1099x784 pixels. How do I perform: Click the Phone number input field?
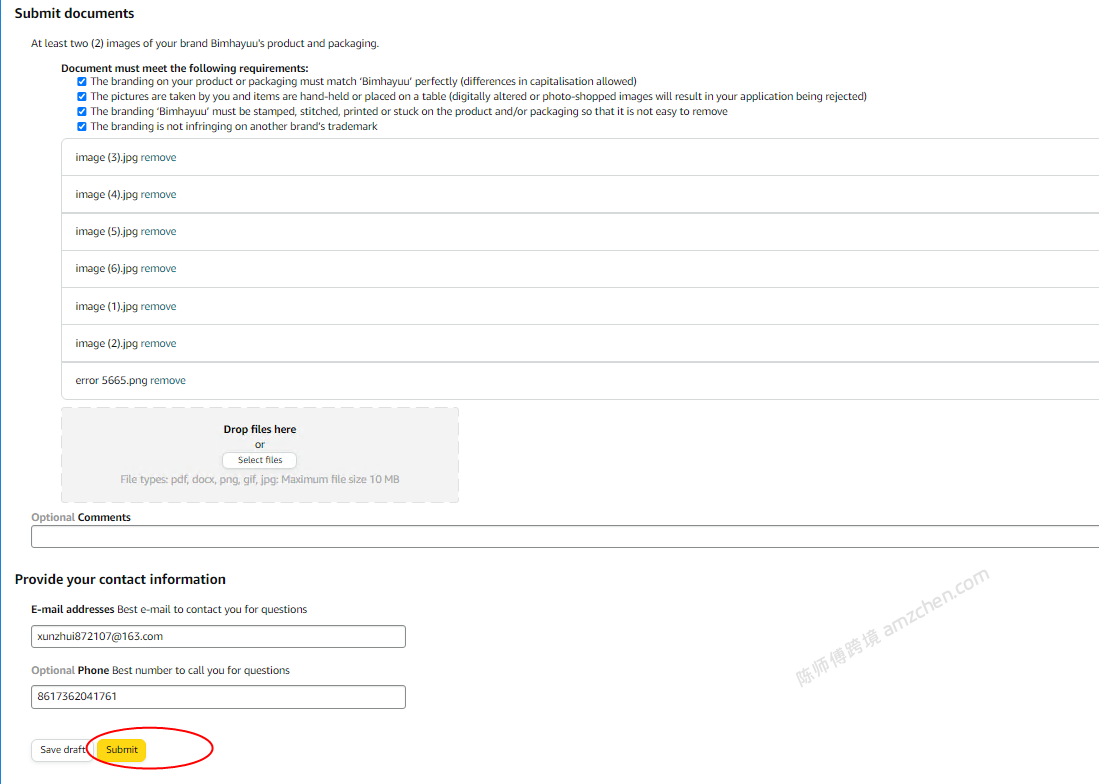pyautogui.click(x=218, y=697)
